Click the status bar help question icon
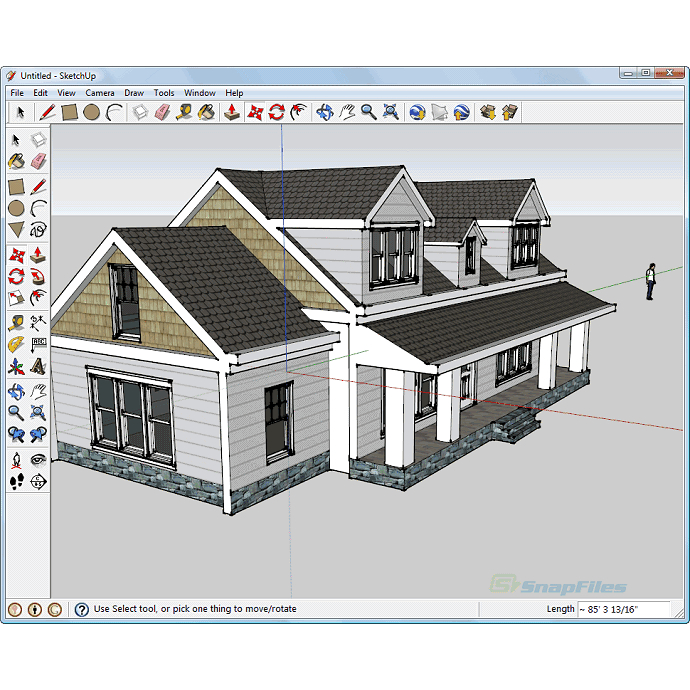This screenshot has width=690, height=690. point(81,609)
